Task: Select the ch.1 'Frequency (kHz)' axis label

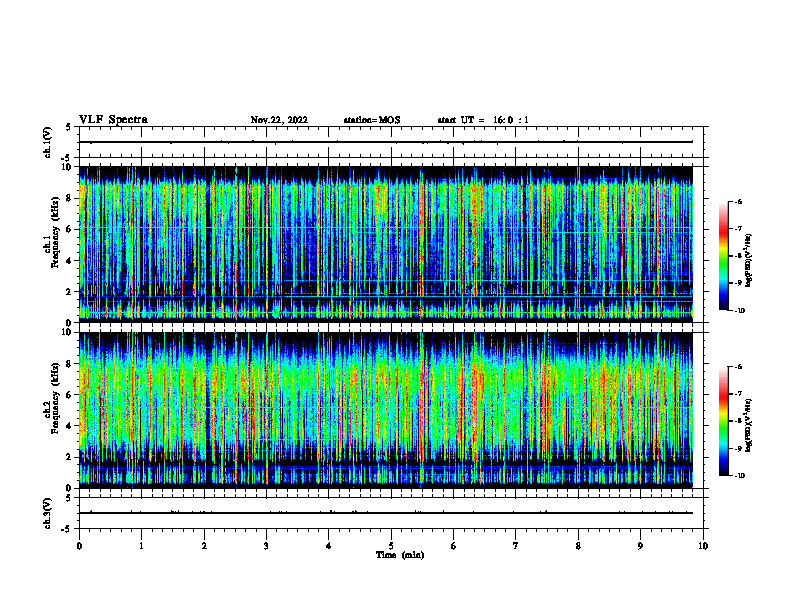Action: pyautogui.click(x=56, y=232)
